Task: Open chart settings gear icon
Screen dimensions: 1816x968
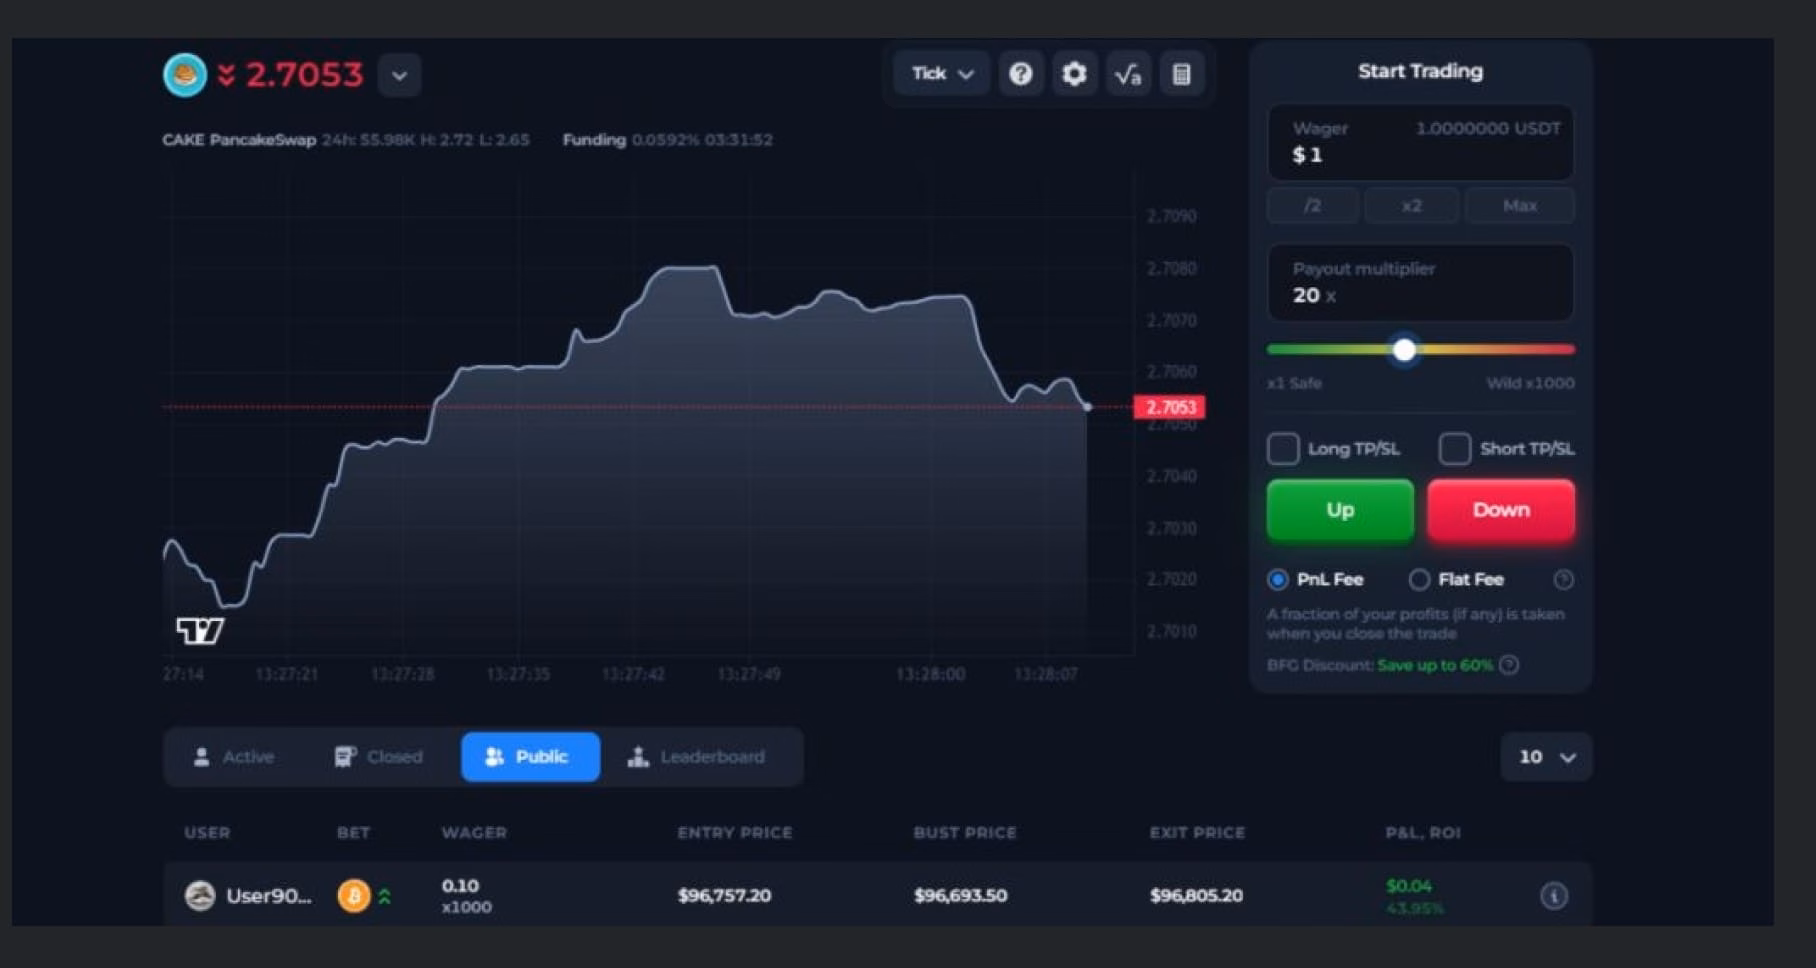Action: tap(1074, 74)
